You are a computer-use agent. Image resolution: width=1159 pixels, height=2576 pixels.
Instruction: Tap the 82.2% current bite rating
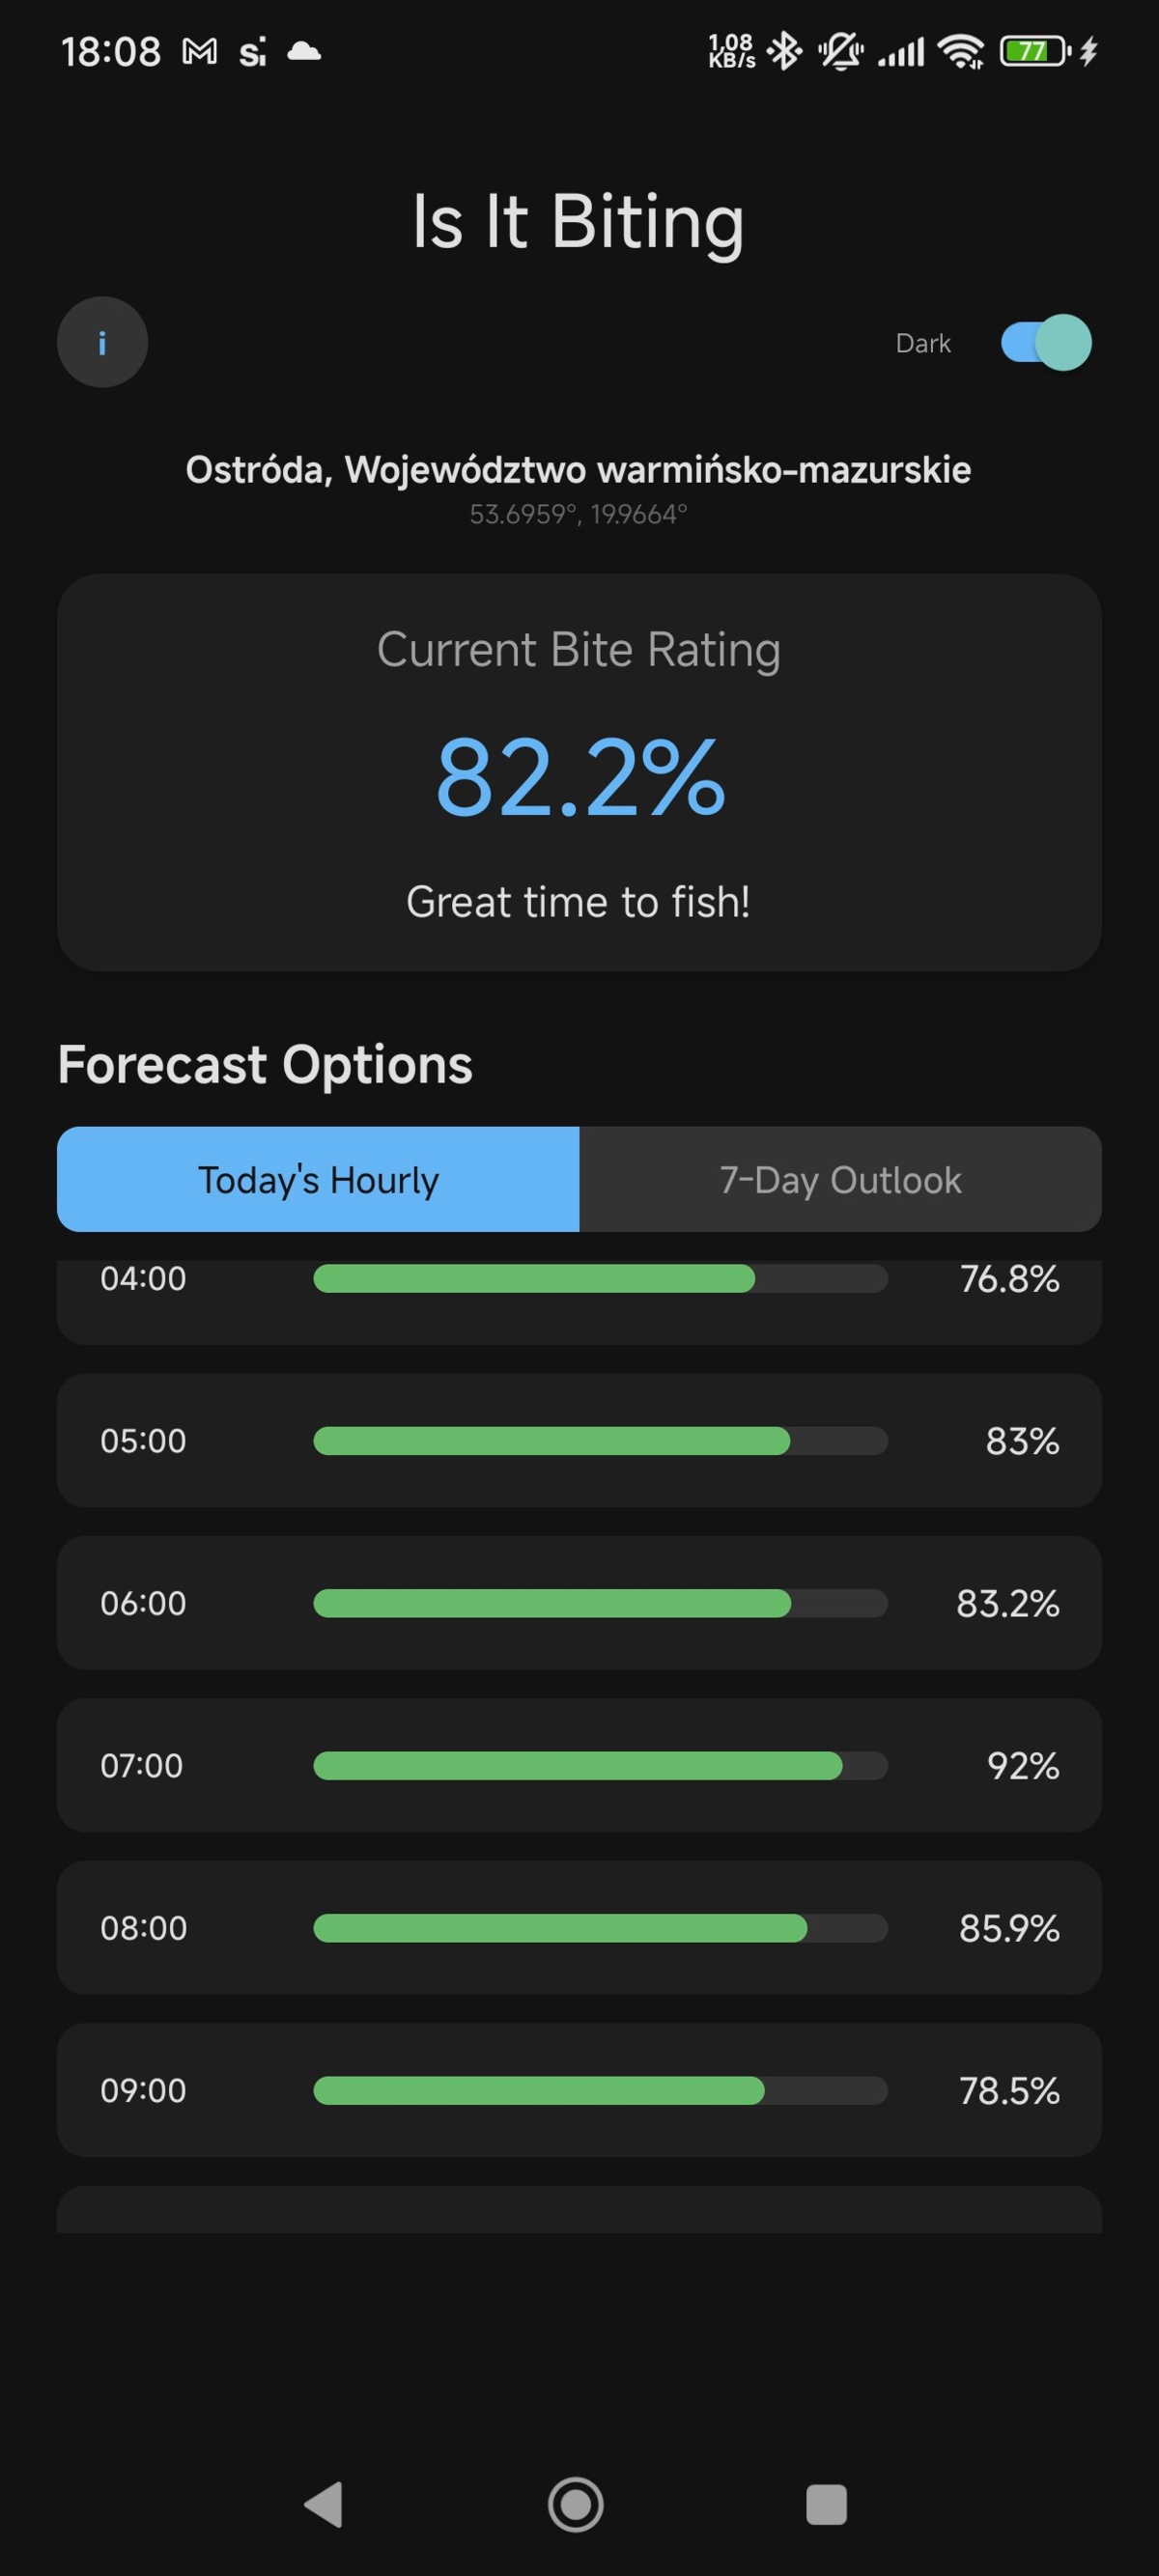pos(580,778)
